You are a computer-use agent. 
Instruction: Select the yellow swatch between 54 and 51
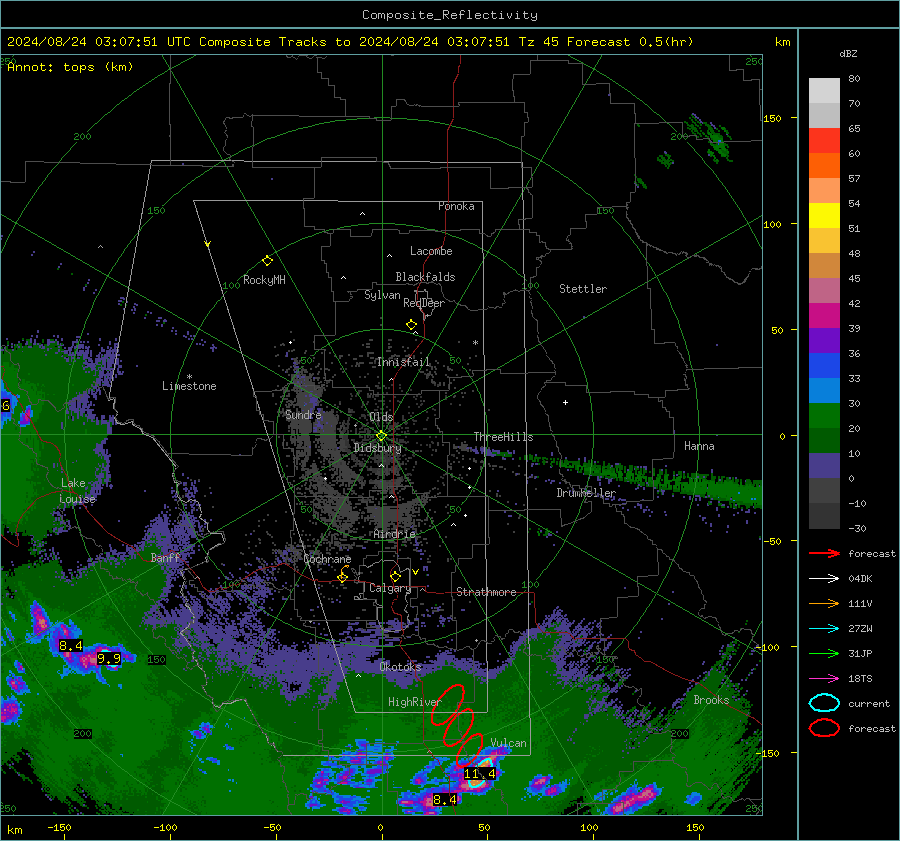[x=824, y=216]
